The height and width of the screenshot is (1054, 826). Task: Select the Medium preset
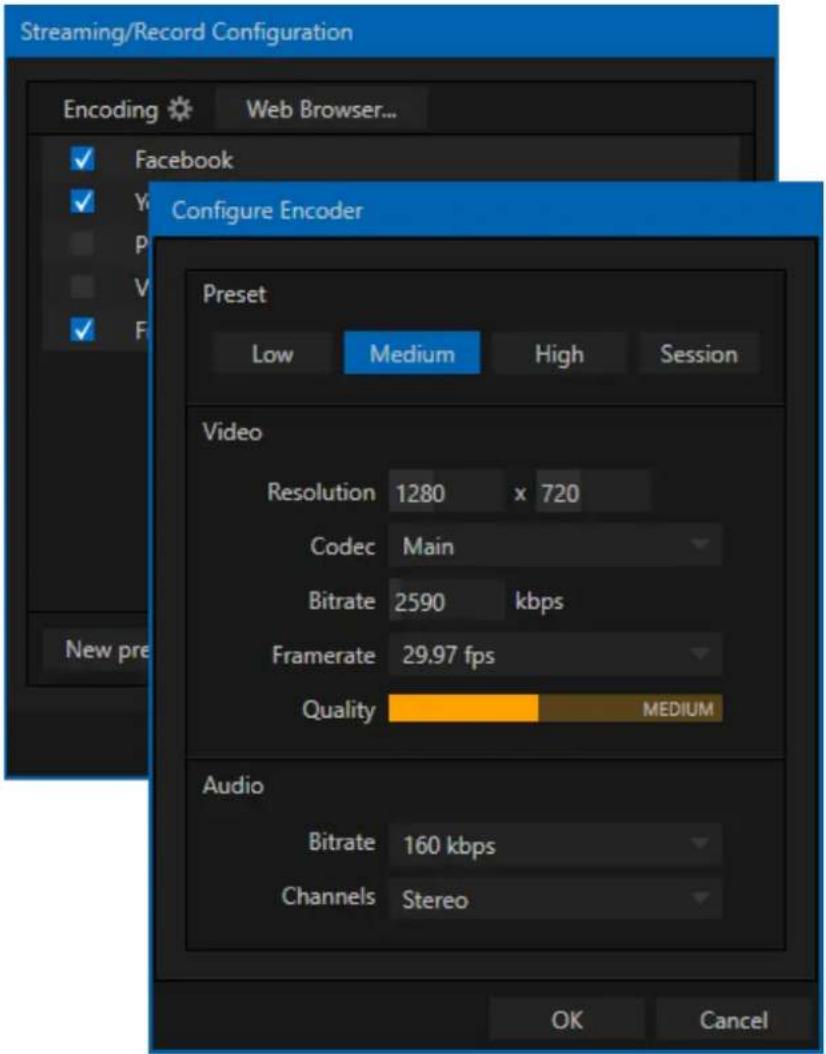412,353
